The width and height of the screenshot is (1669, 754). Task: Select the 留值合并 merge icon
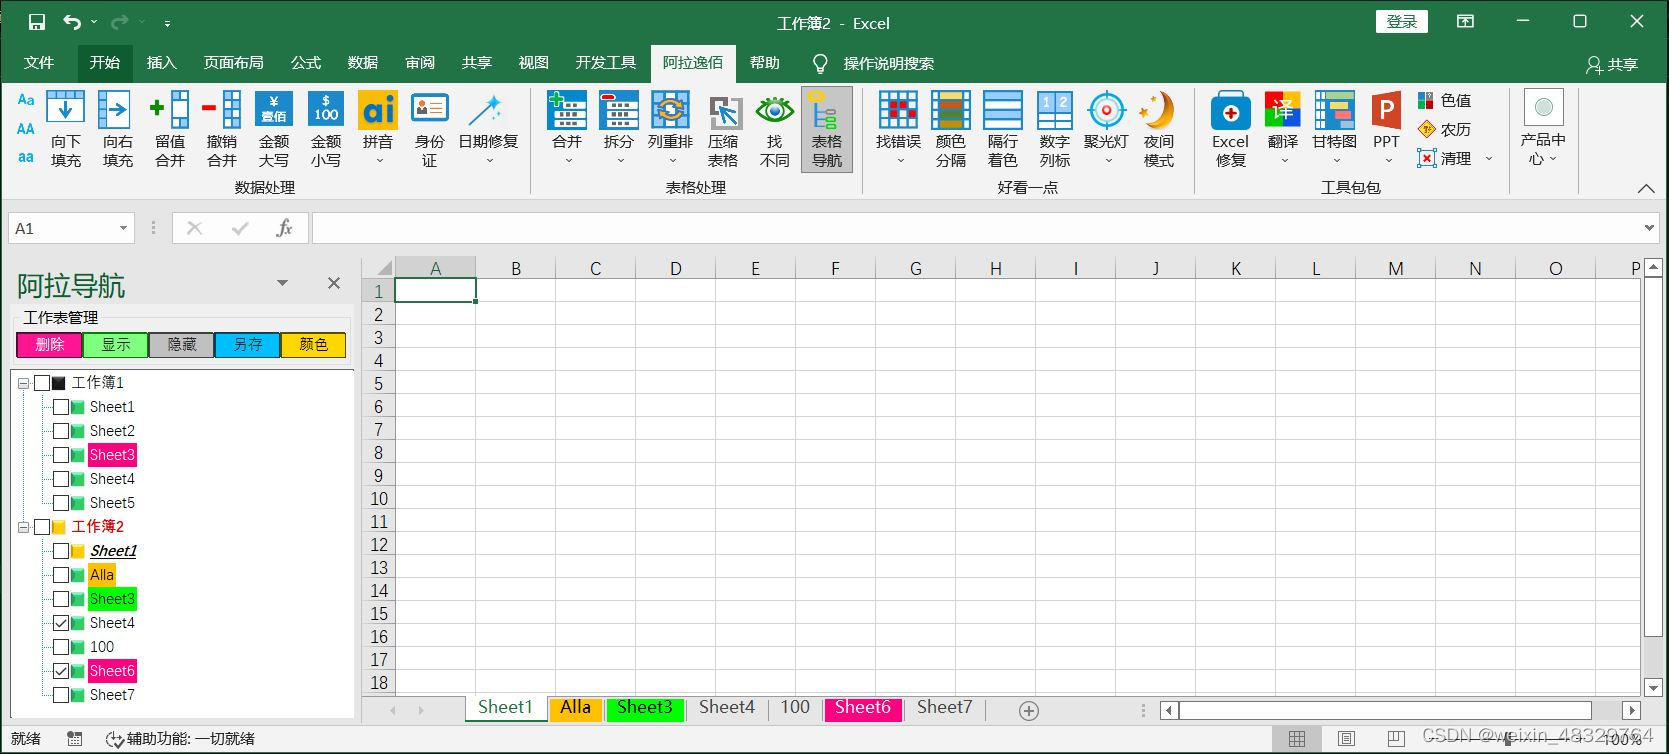[170, 110]
